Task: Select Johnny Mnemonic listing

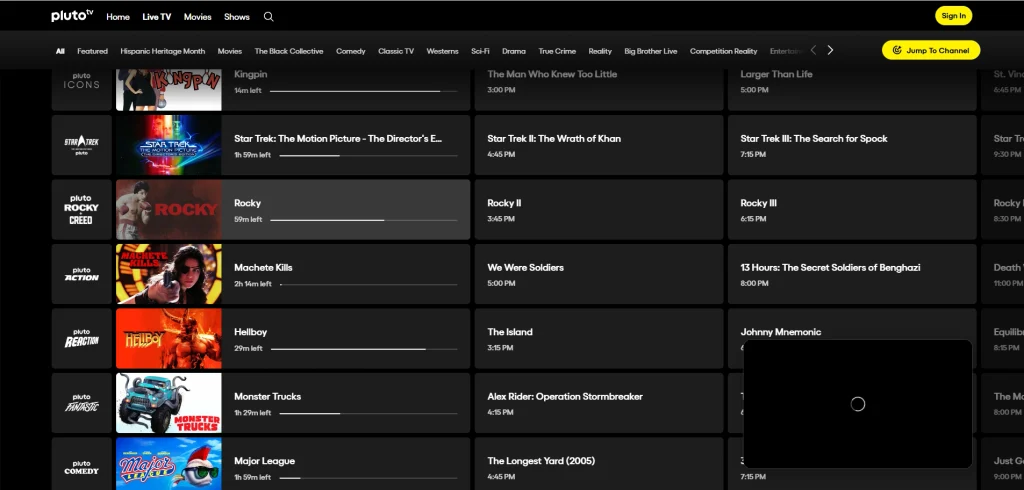Action: click(x=852, y=325)
